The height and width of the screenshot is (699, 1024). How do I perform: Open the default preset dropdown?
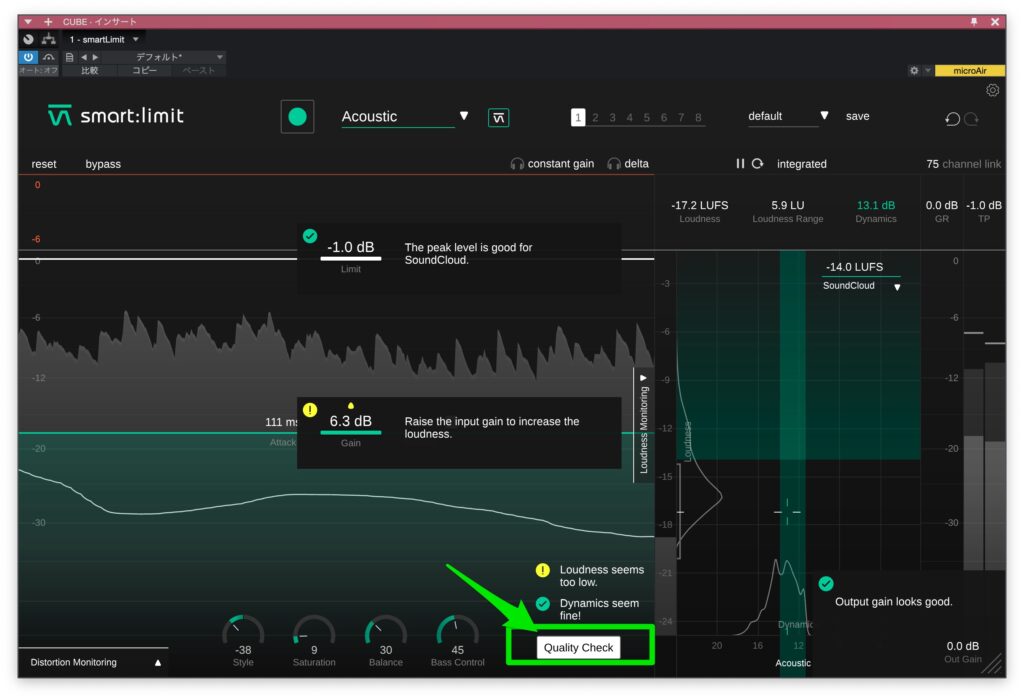pos(824,116)
